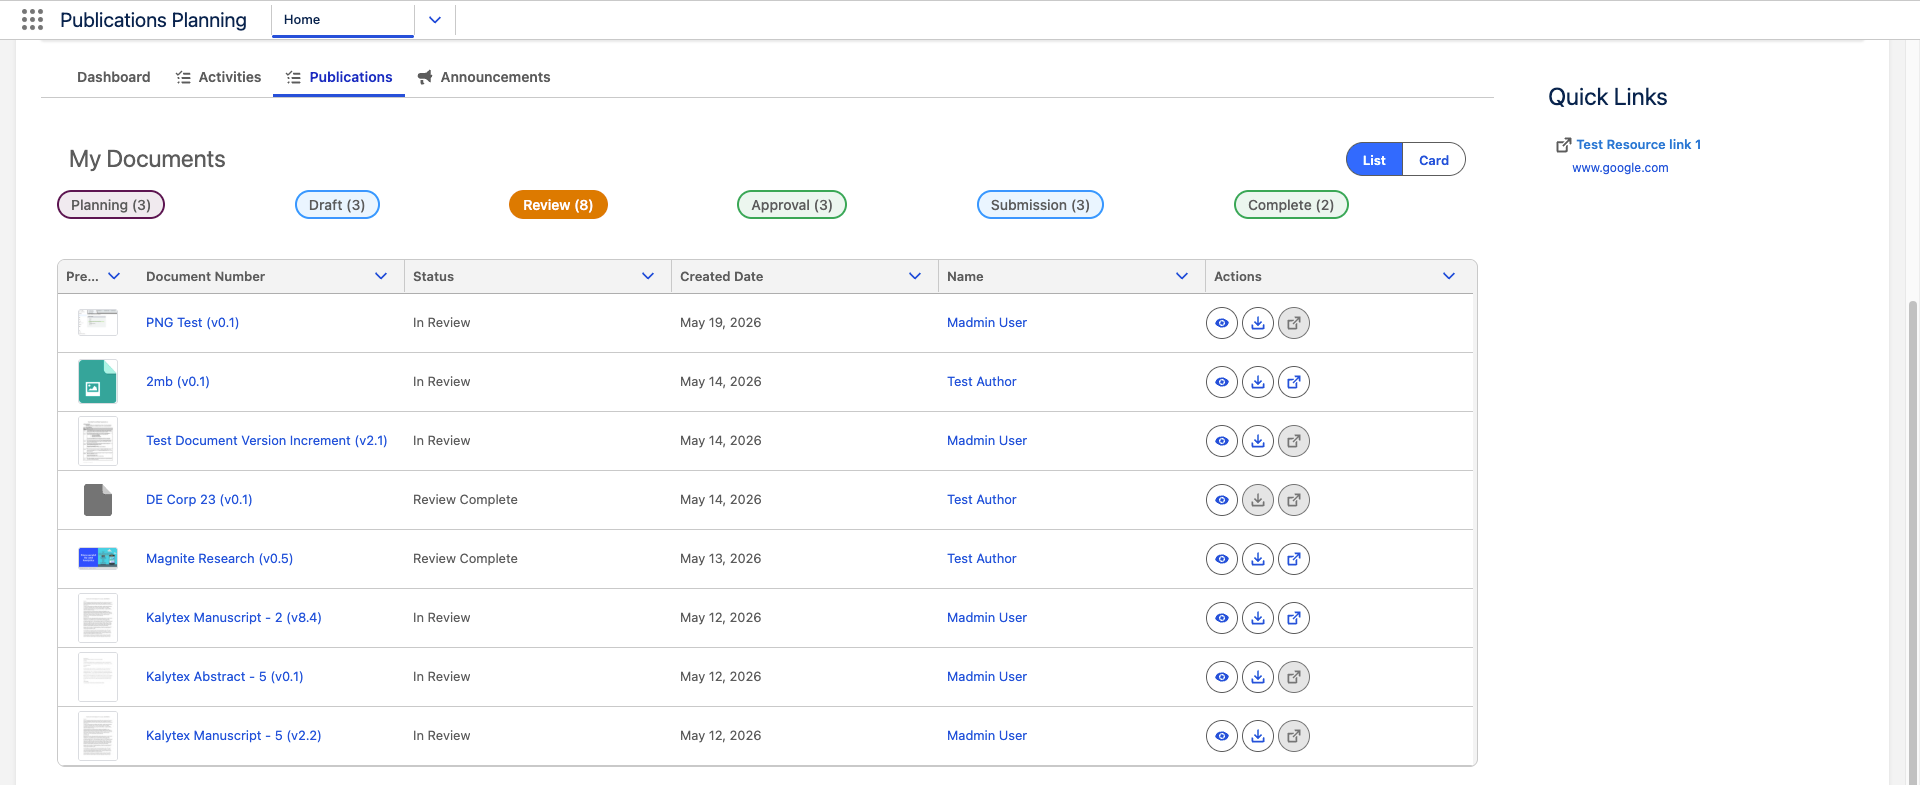Open Name column menu chevron
The width and height of the screenshot is (1920, 785).
[x=1182, y=276]
